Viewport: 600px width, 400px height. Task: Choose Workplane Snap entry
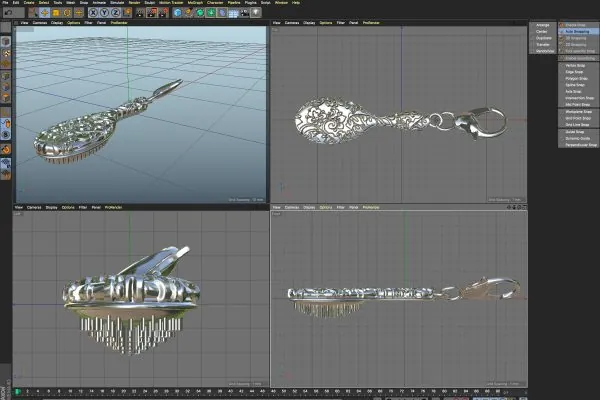[x=578, y=112]
